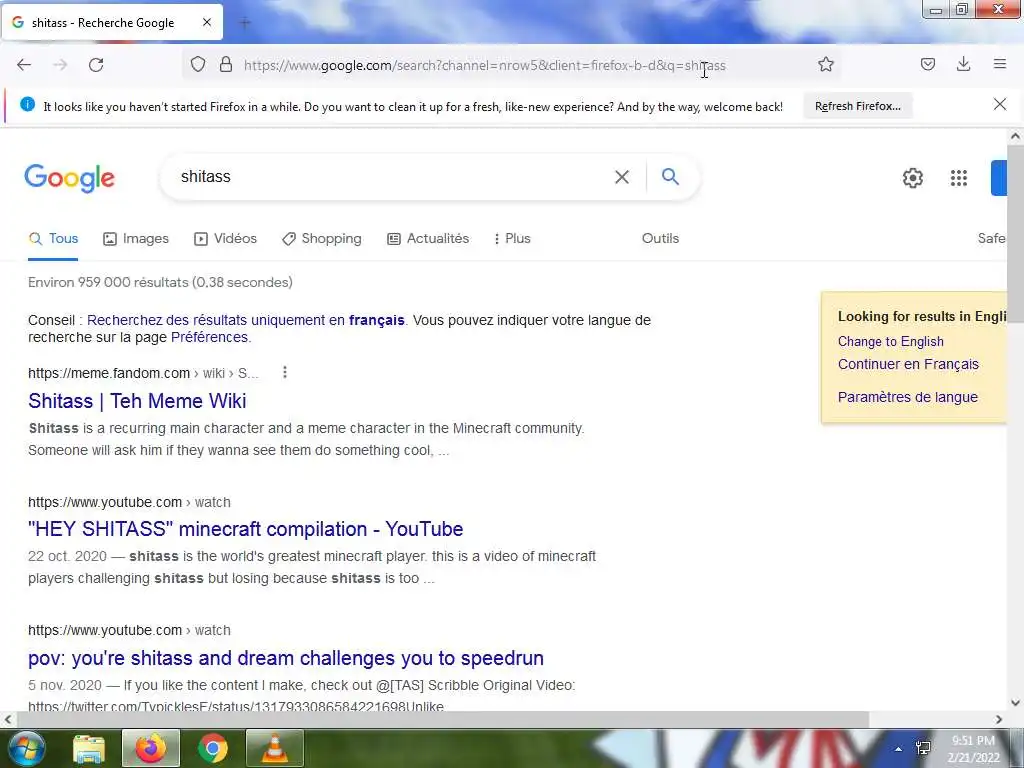Screen dimensions: 1024x768
Task: Open Paramètres de langue link
Action: click(907, 397)
